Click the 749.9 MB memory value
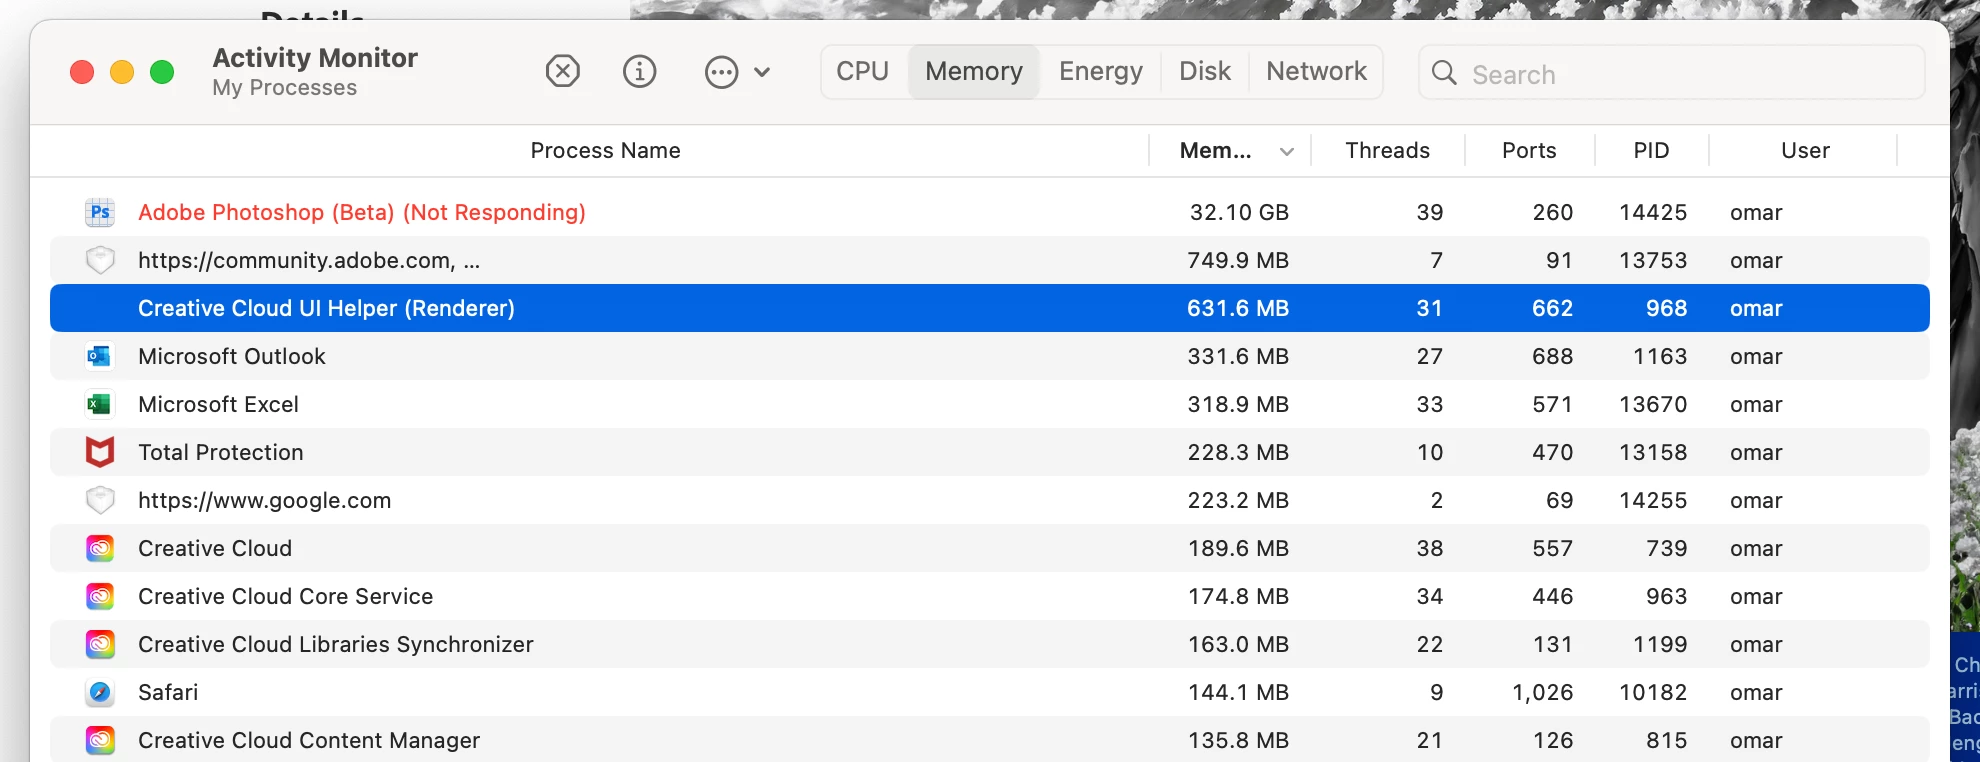1980x762 pixels. pos(1238,261)
